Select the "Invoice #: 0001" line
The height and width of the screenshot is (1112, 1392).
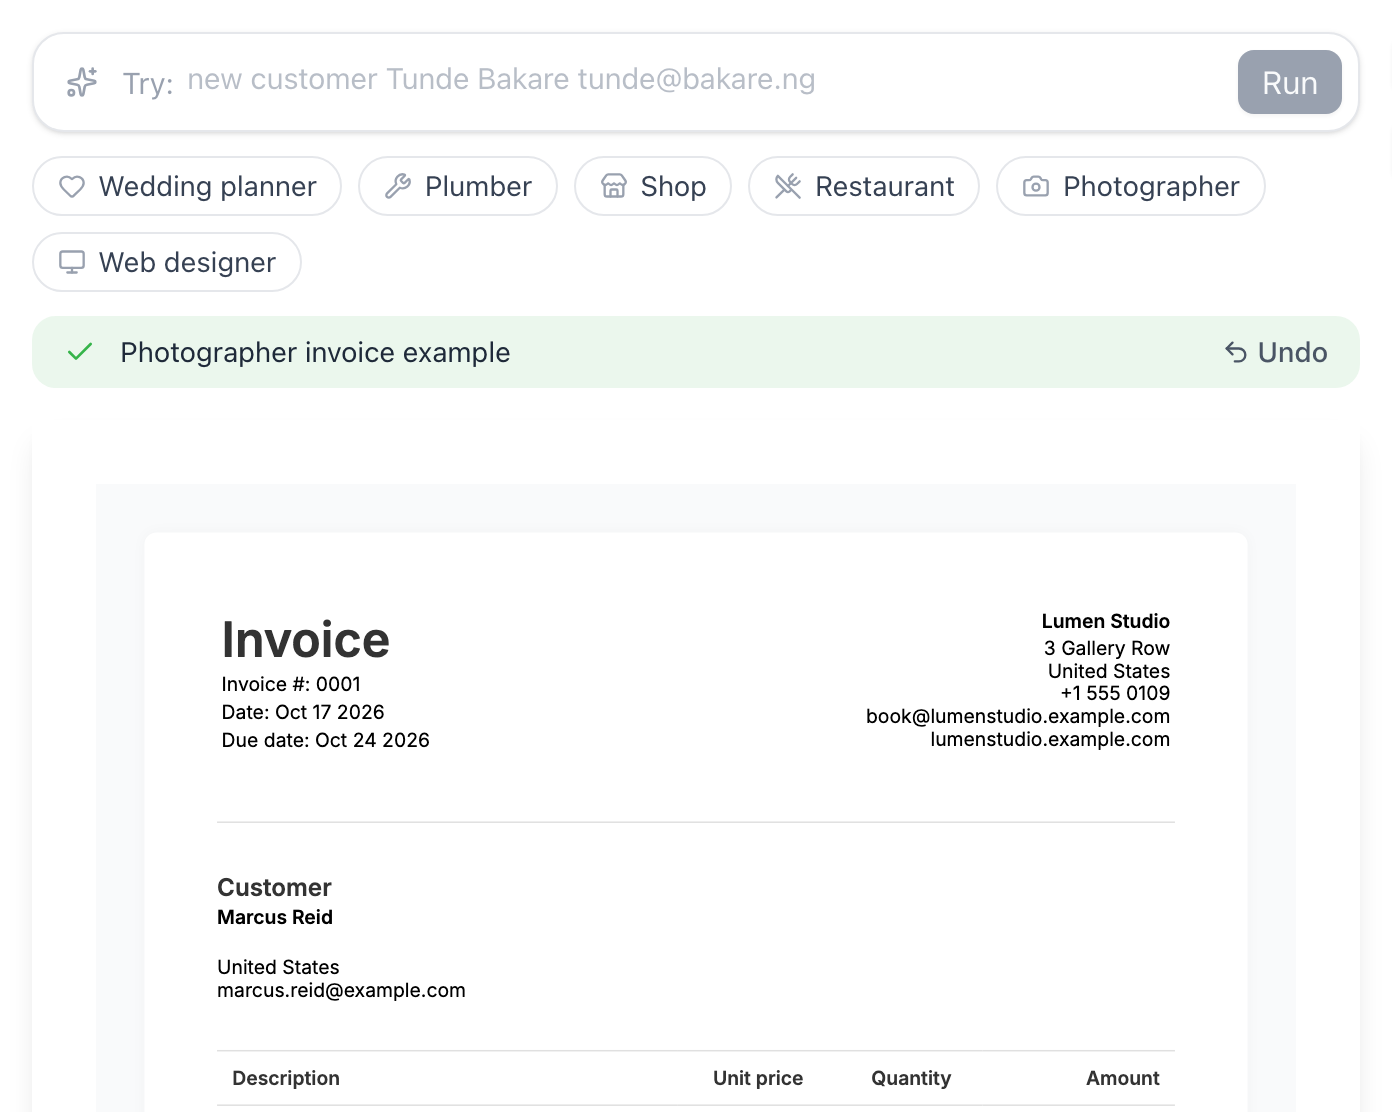[291, 685]
